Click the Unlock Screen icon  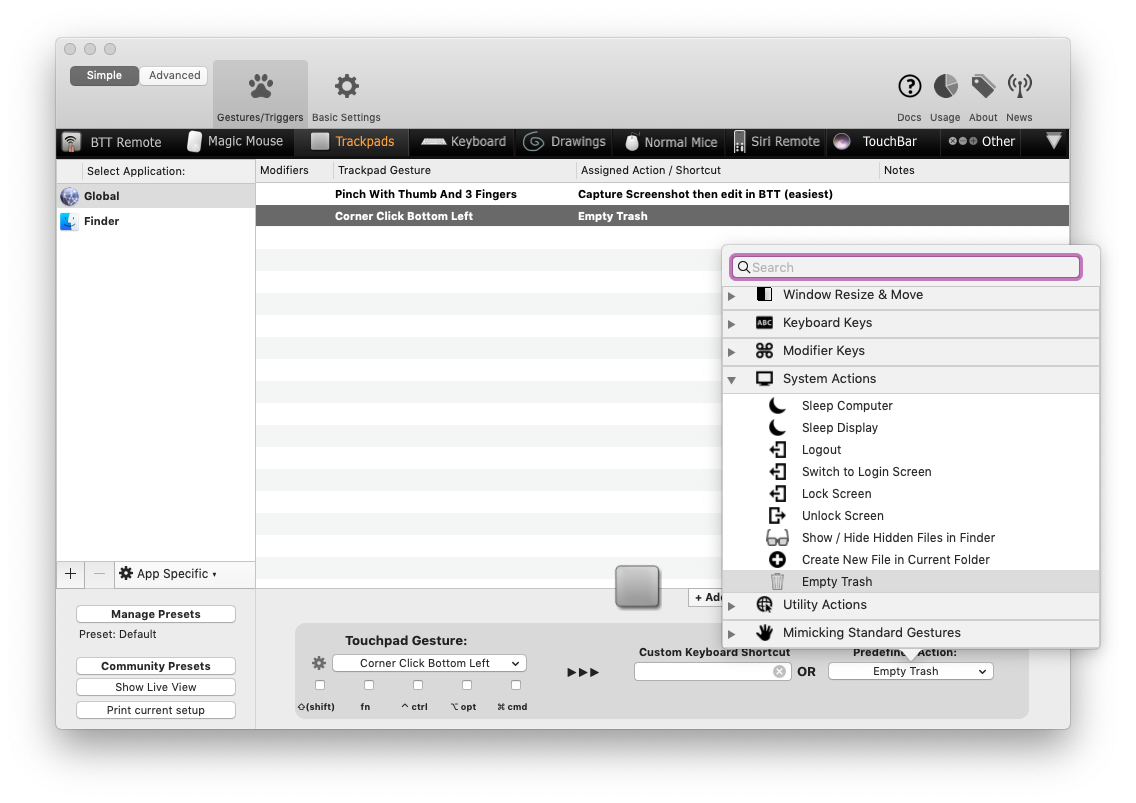777,515
